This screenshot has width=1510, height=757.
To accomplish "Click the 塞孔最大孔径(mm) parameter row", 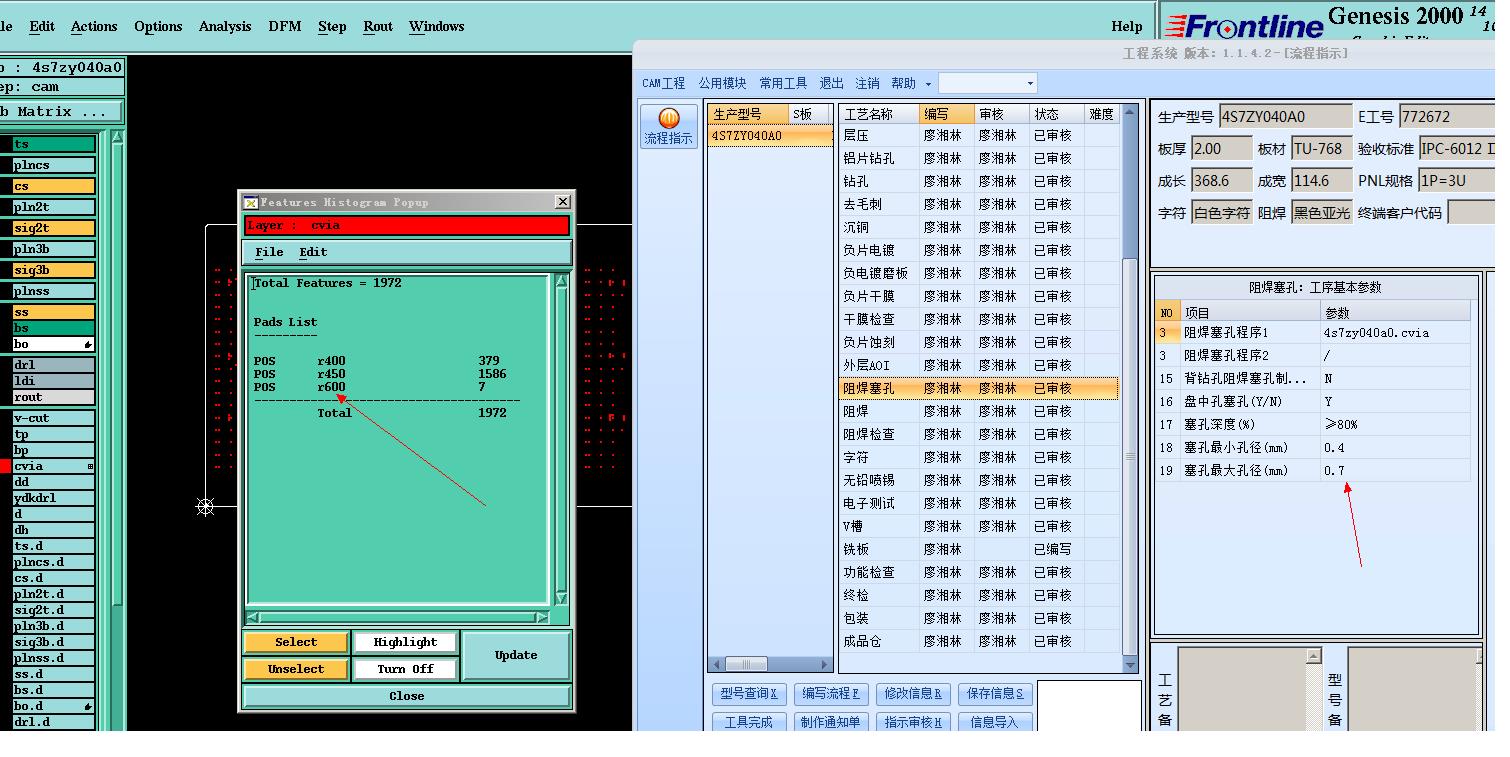I will [x=1313, y=470].
